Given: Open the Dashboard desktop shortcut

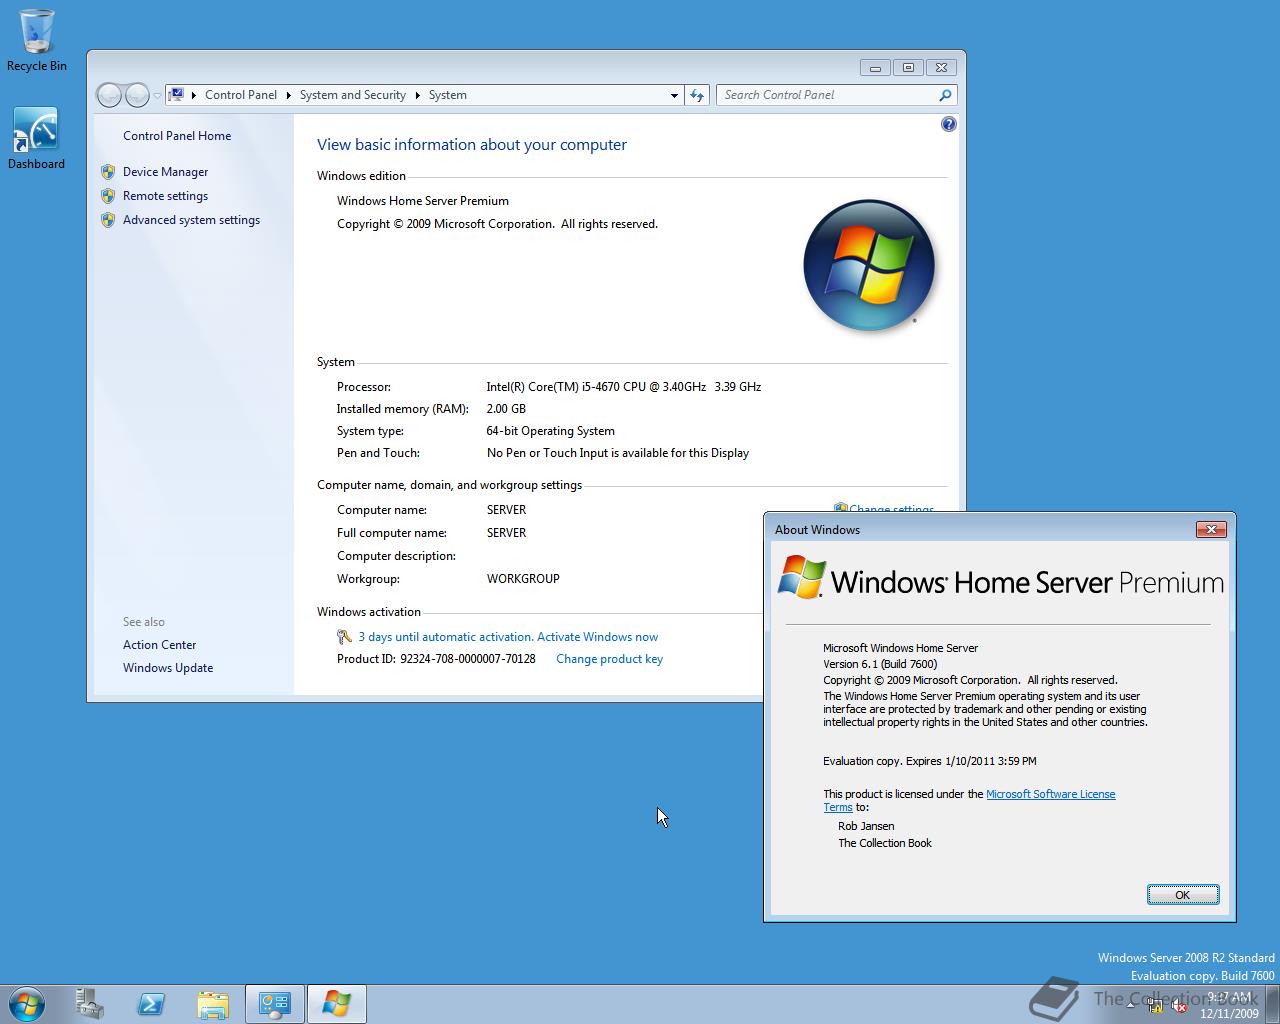Looking at the screenshot, I should coord(36,139).
